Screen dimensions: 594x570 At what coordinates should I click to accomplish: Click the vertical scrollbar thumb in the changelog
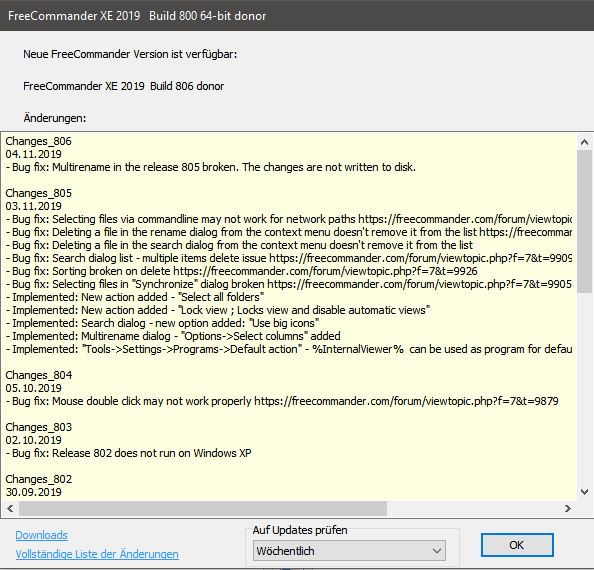[585, 222]
